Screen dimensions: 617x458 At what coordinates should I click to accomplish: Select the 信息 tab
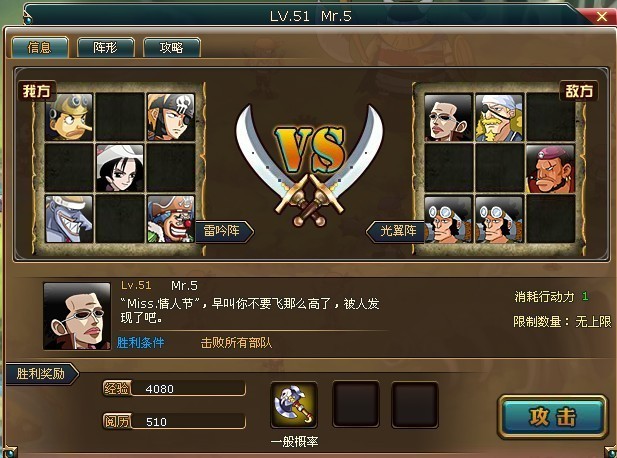(40, 48)
